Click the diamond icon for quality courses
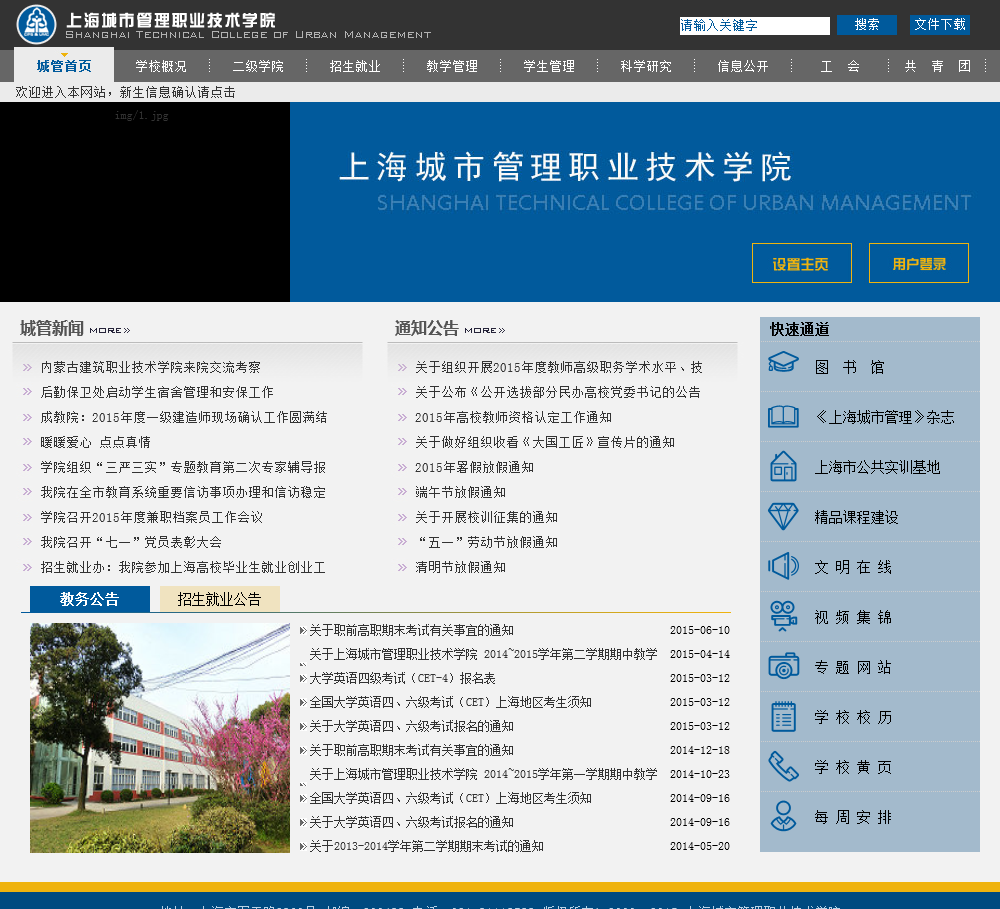Viewport: 1000px width, 909px height. pos(783,516)
